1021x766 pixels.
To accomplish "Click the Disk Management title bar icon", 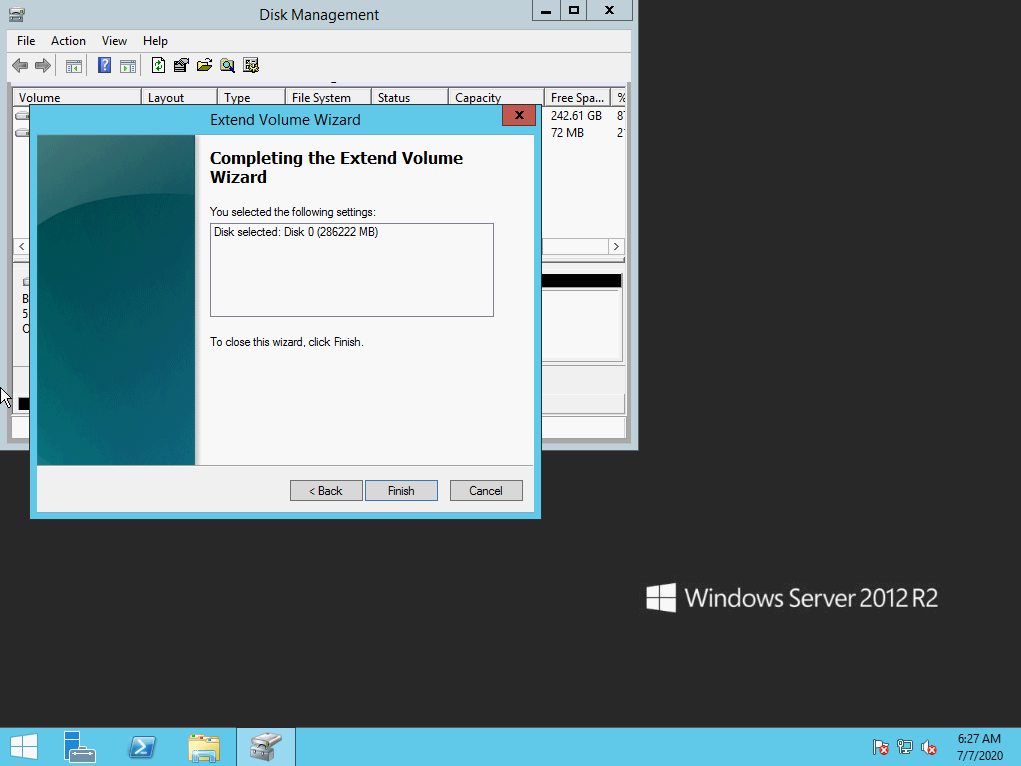I will pos(17,14).
